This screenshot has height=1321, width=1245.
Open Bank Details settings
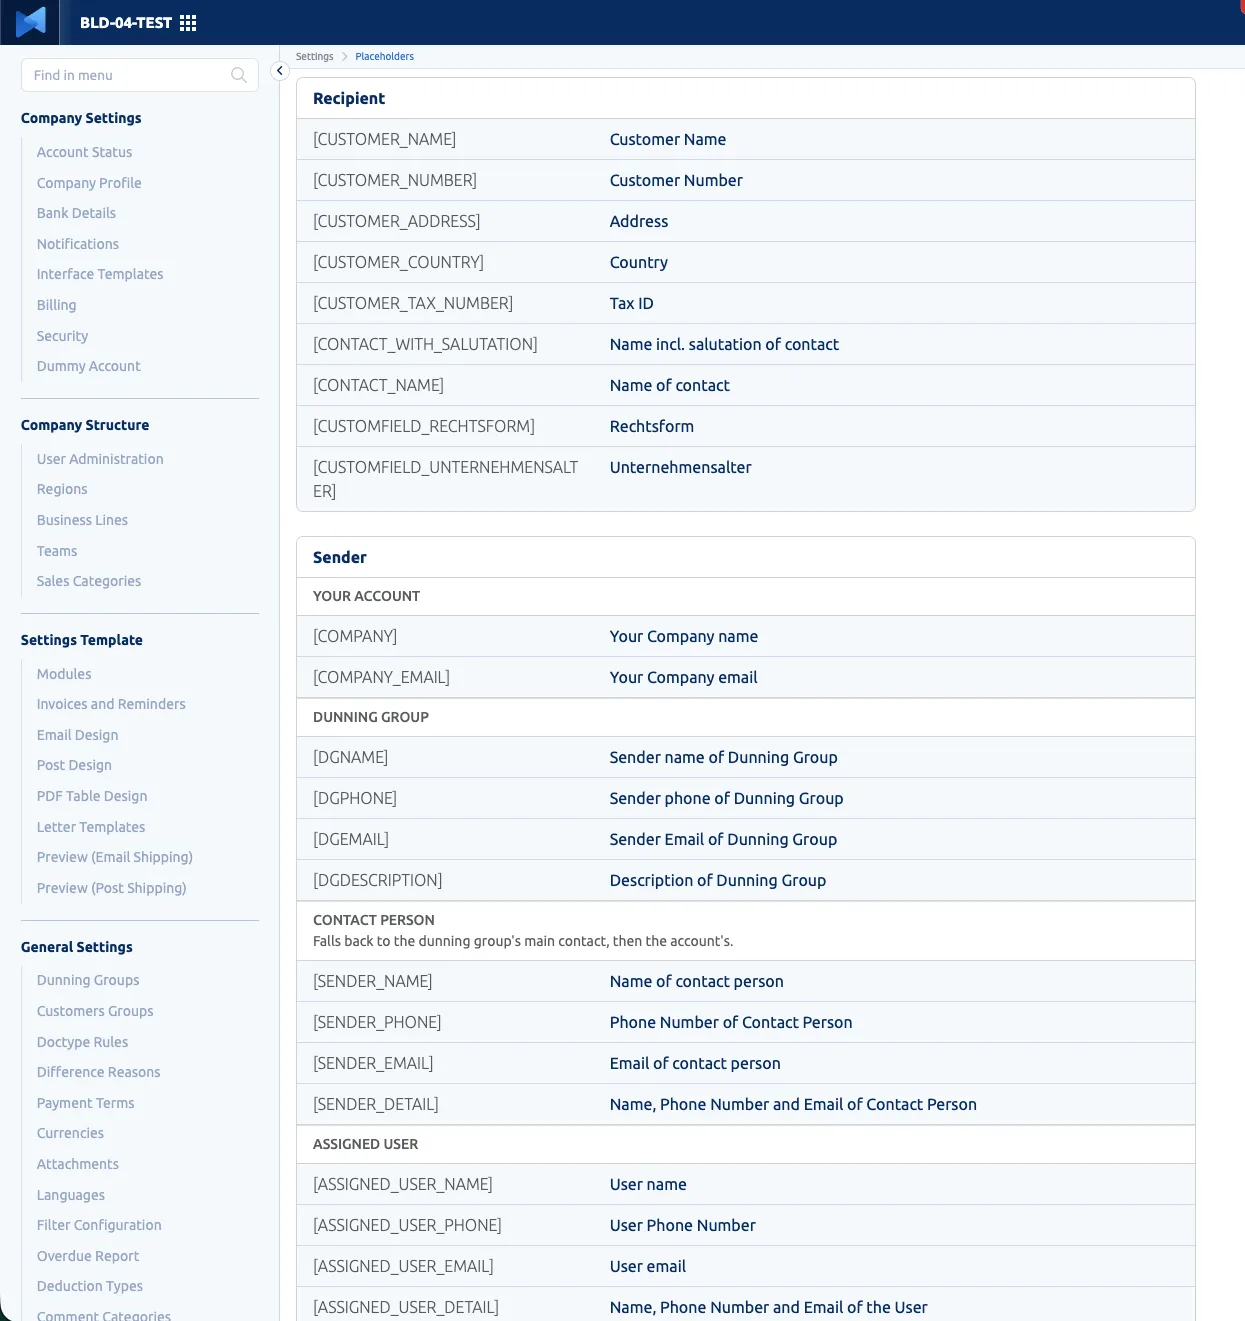coord(76,213)
